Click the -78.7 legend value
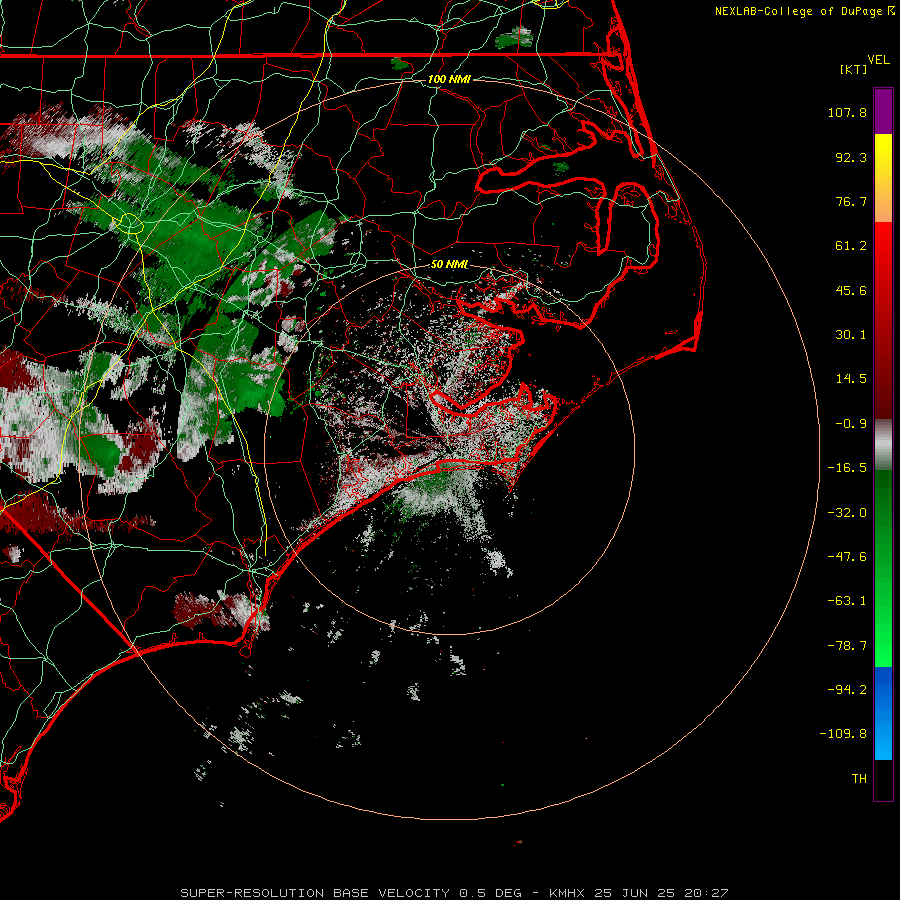 847,646
